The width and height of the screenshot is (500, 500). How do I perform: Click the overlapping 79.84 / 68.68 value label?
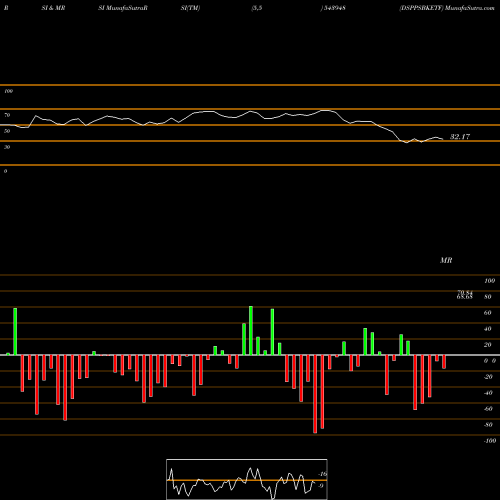465,295
